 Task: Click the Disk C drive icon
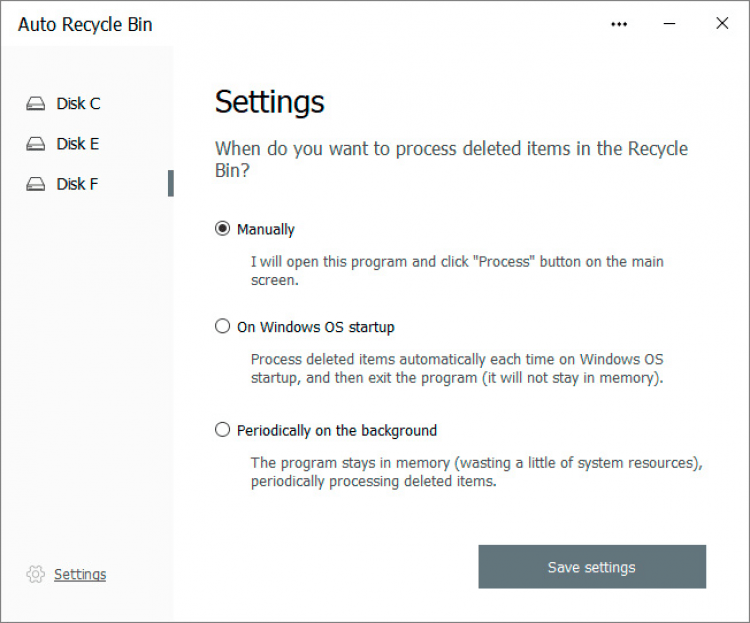point(36,104)
